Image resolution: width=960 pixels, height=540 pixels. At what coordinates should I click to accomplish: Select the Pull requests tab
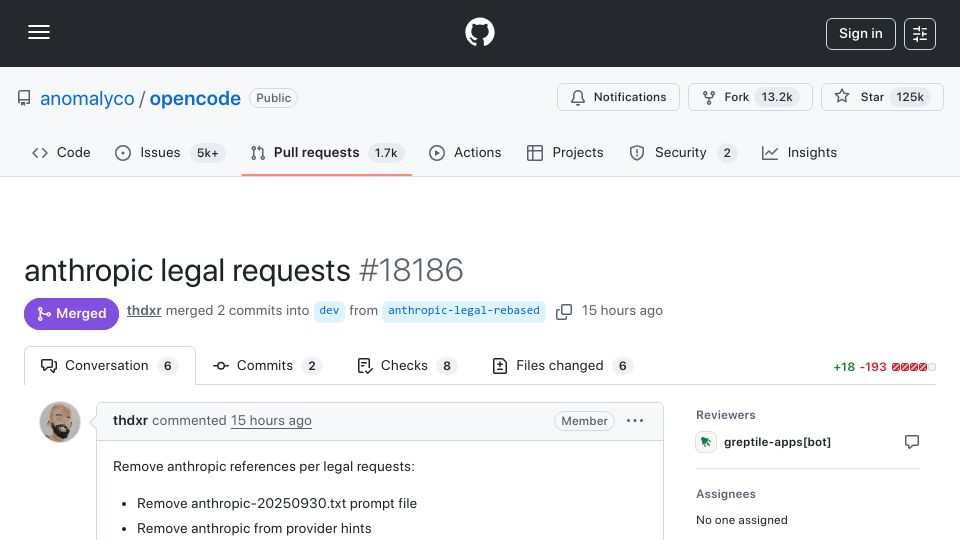click(326, 152)
